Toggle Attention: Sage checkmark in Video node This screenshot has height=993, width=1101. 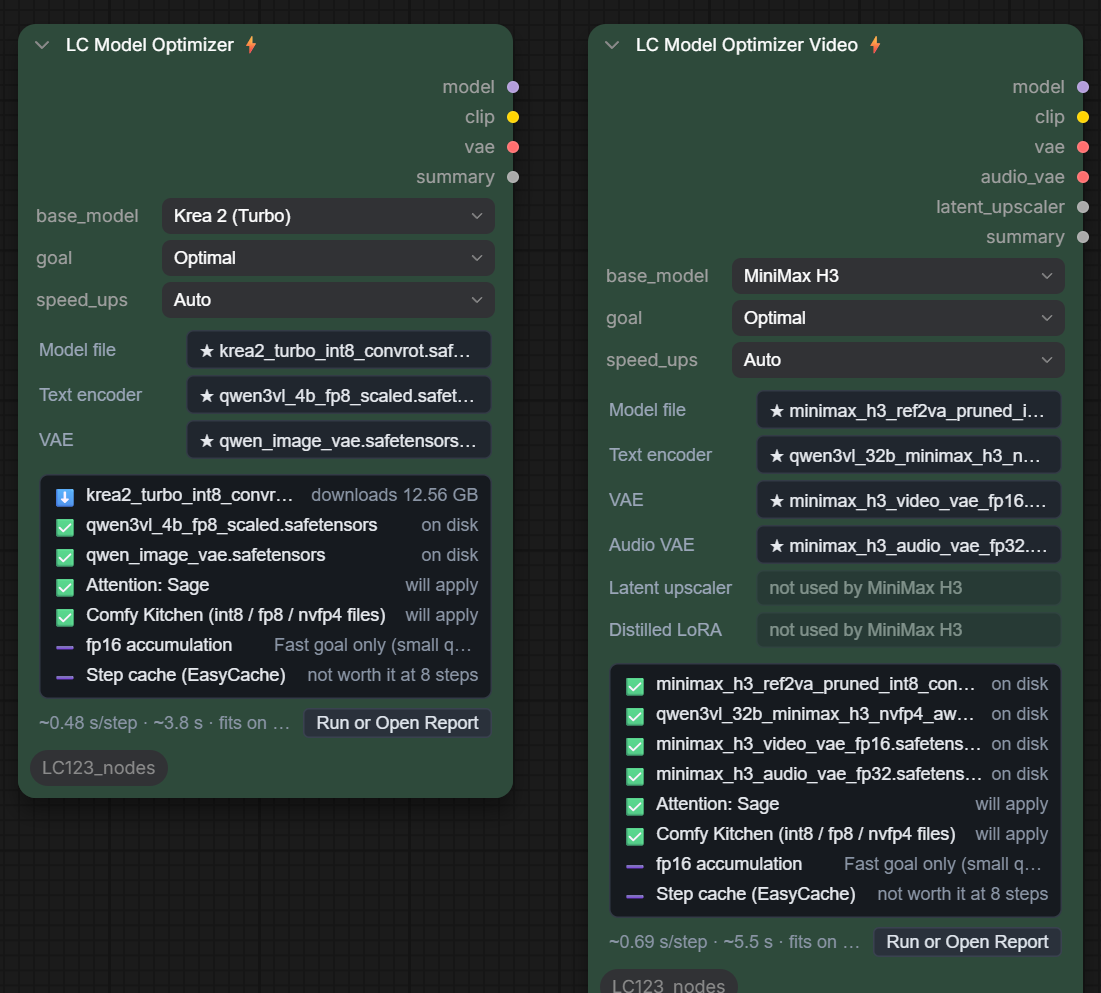(x=635, y=806)
